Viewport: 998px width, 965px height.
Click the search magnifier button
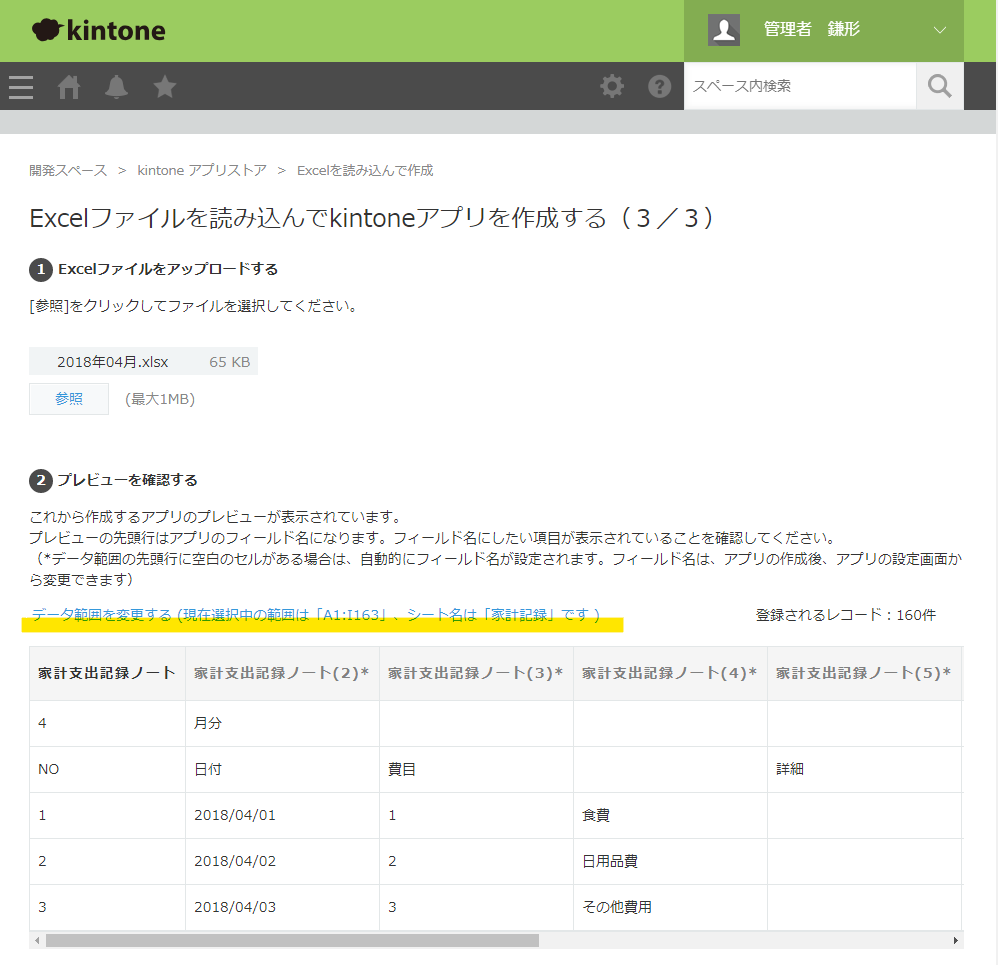tap(939, 86)
